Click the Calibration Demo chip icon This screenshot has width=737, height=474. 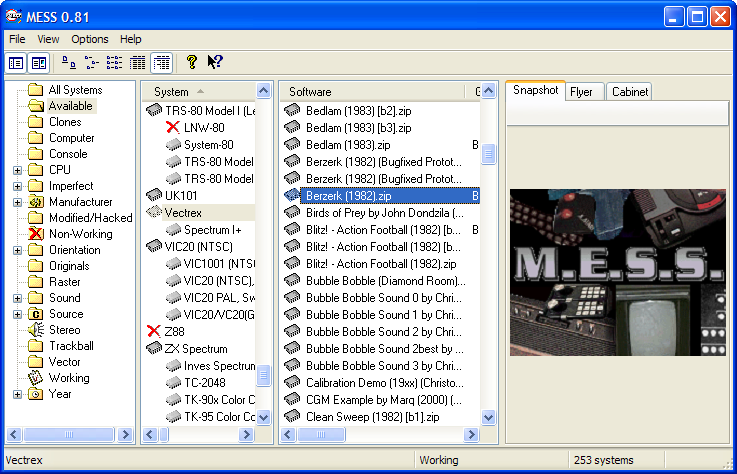[x=292, y=382]
